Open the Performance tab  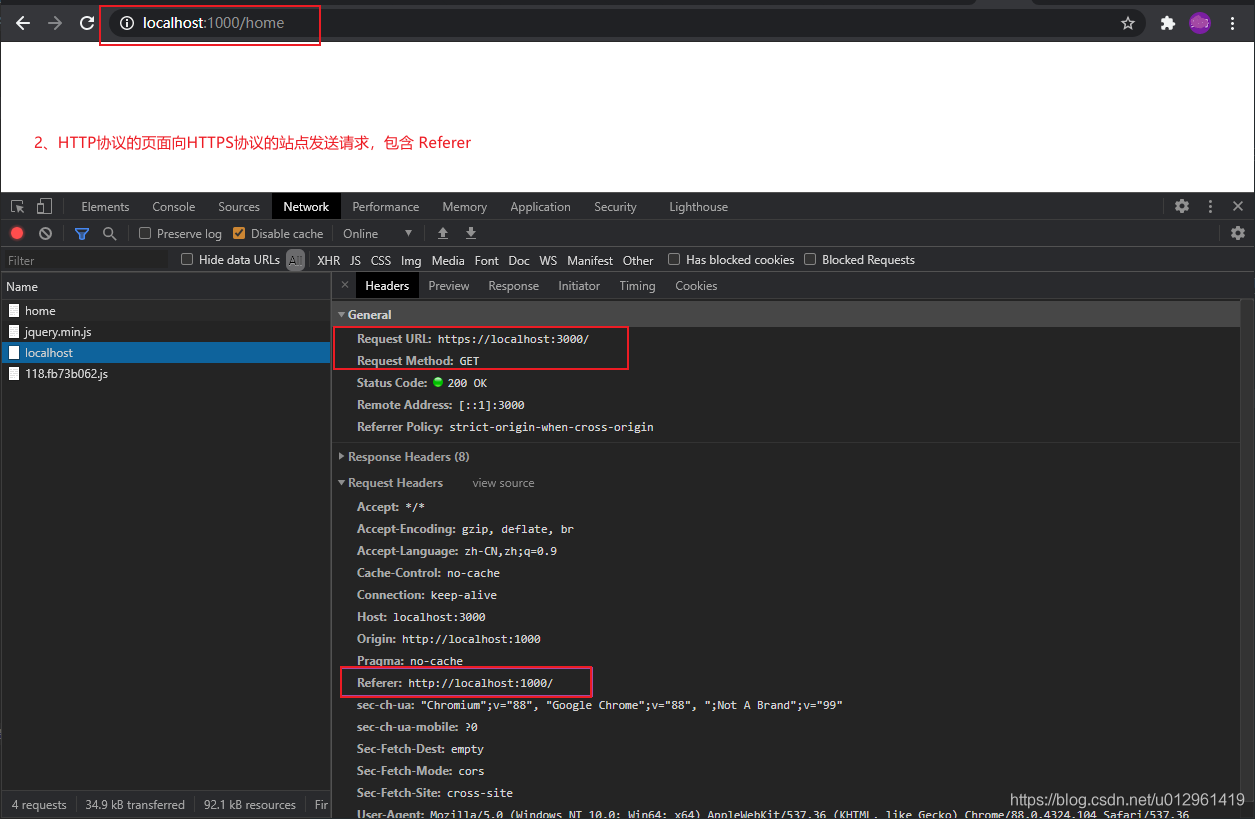(x=385, y=207)
